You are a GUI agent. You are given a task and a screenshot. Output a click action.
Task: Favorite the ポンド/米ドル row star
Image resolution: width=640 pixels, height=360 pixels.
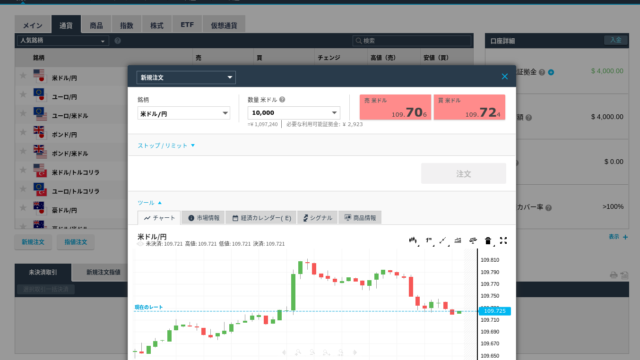(x=23, y=151)
